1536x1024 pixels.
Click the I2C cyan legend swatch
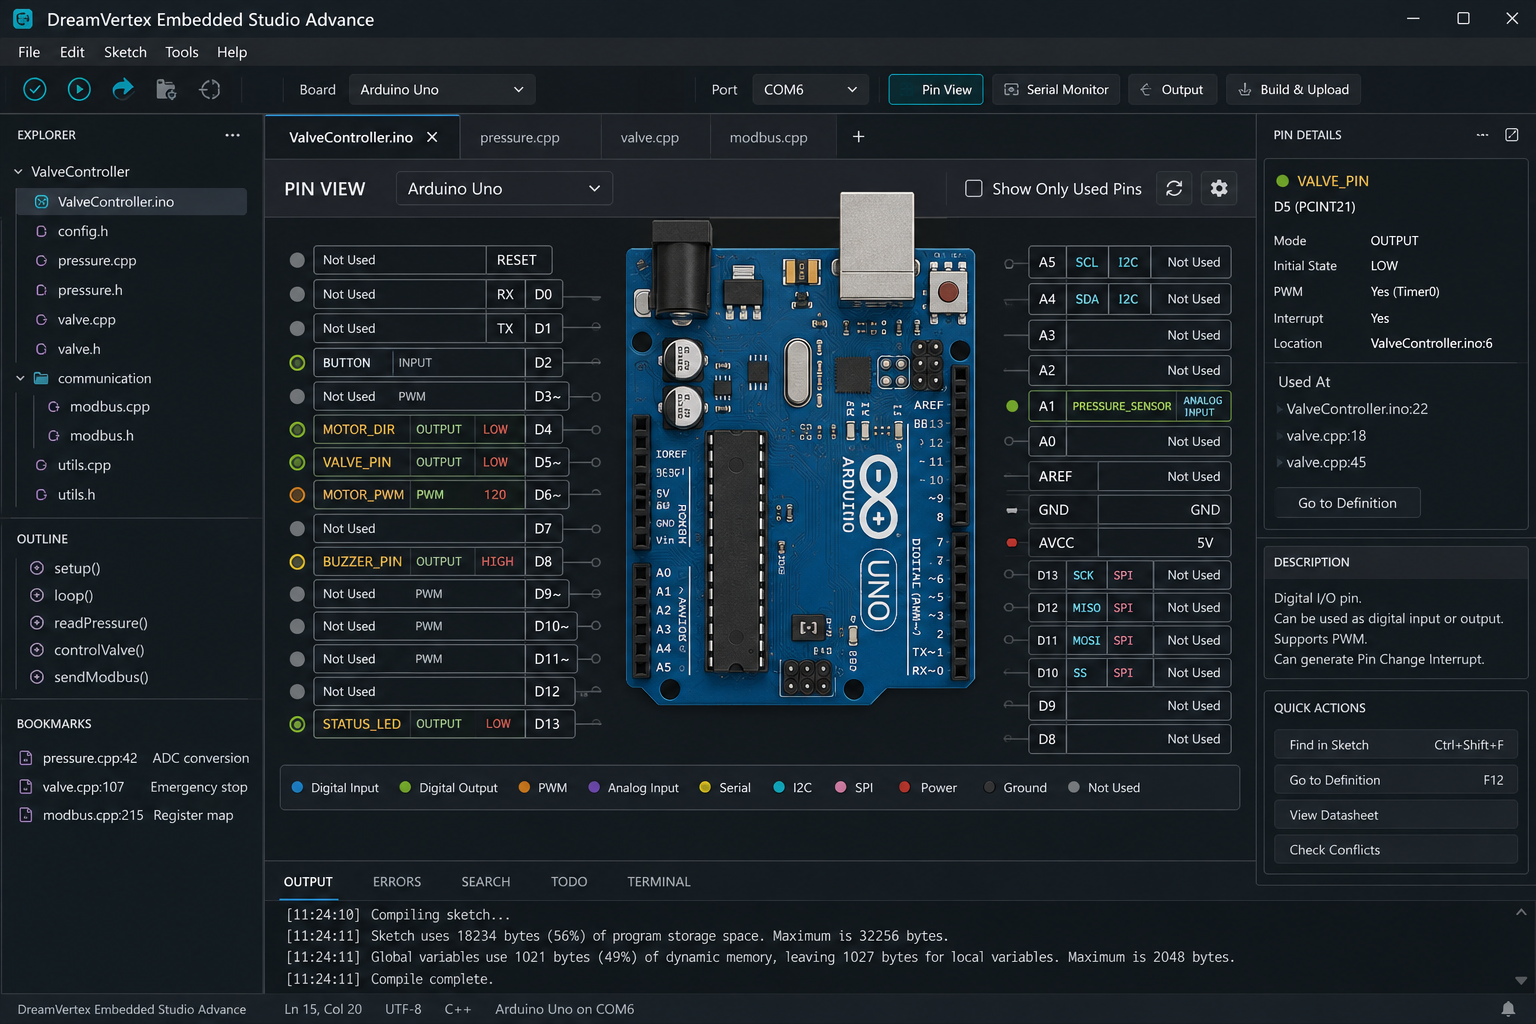[x=779, y=787]
